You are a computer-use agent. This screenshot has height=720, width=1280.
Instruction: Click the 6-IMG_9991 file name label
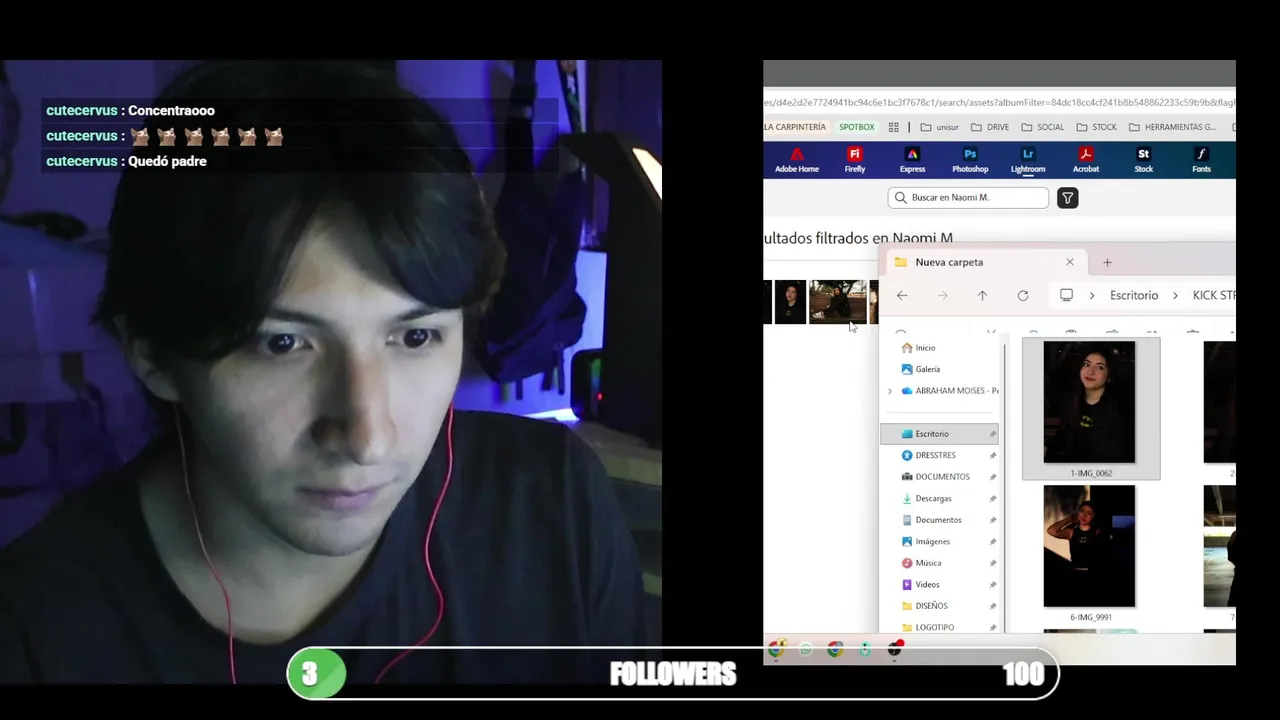1091,617
